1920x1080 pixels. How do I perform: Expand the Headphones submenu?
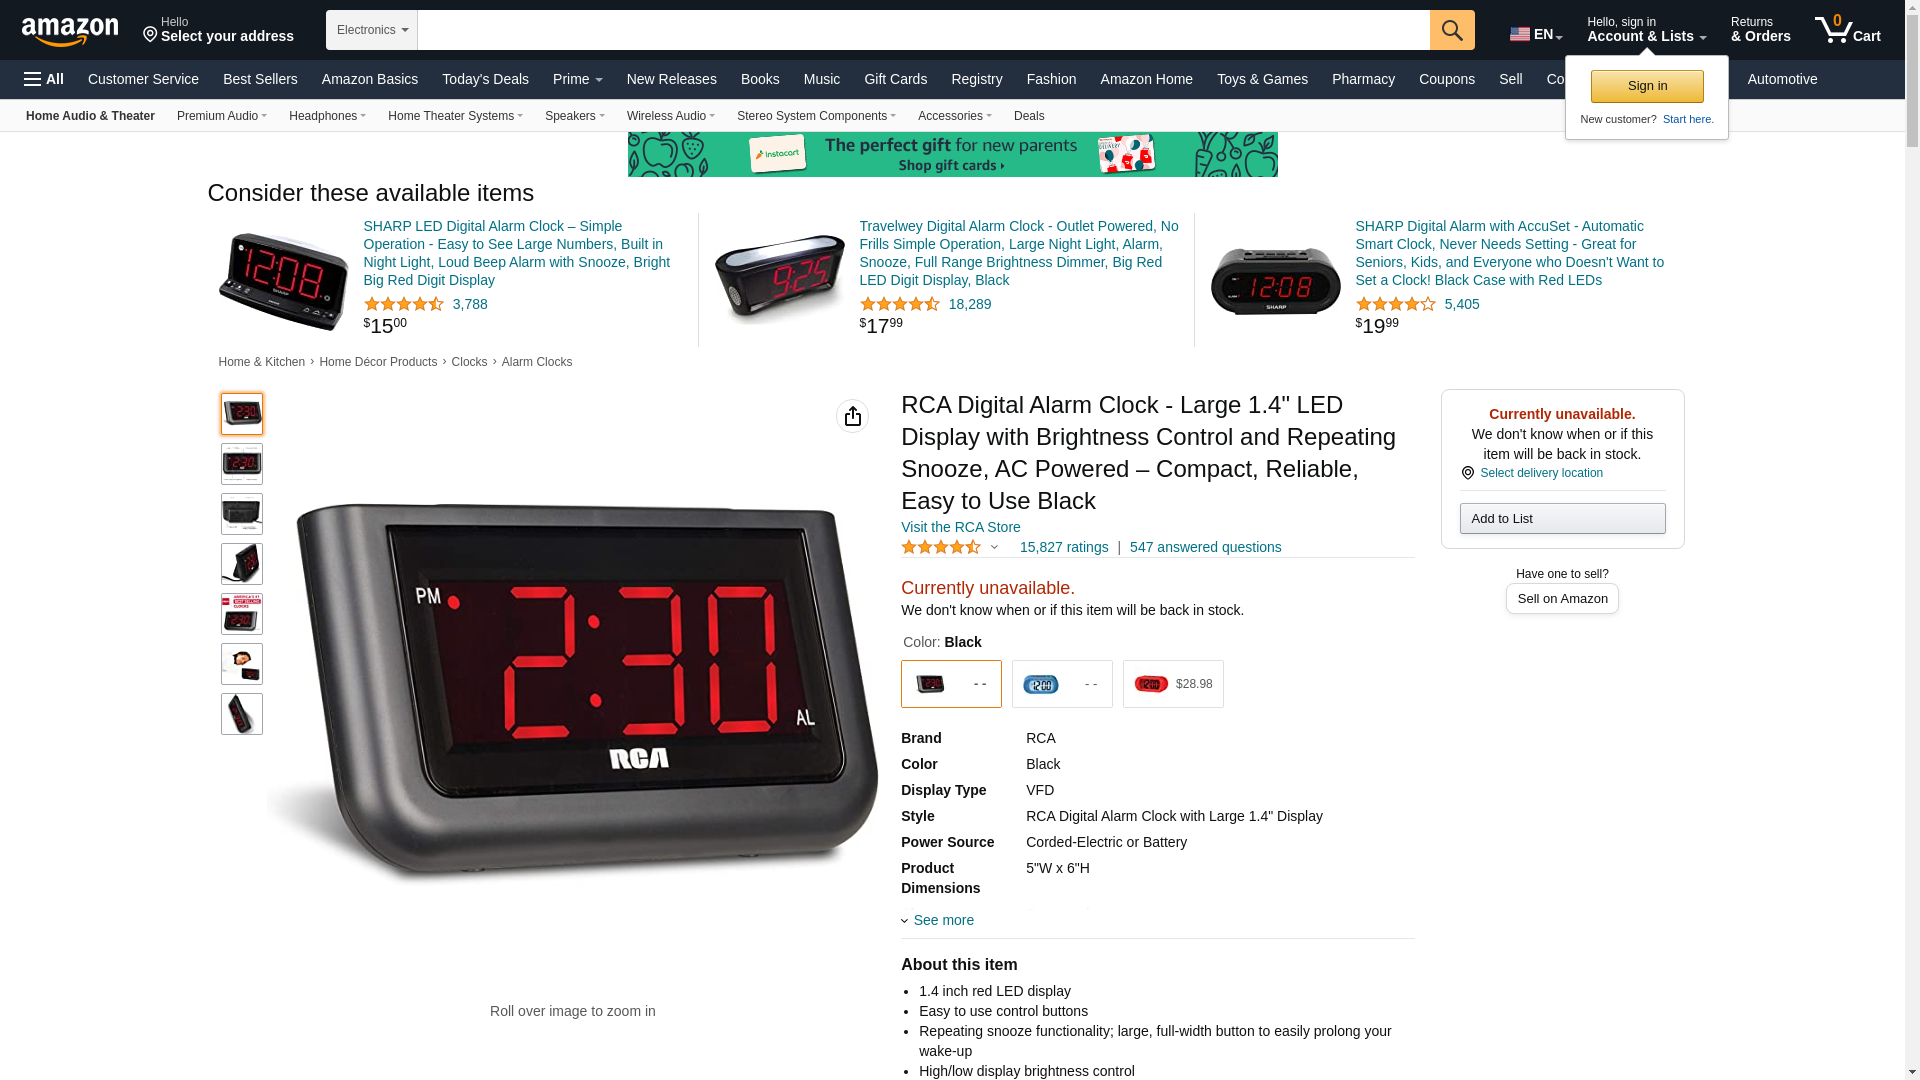coord(327,116)
